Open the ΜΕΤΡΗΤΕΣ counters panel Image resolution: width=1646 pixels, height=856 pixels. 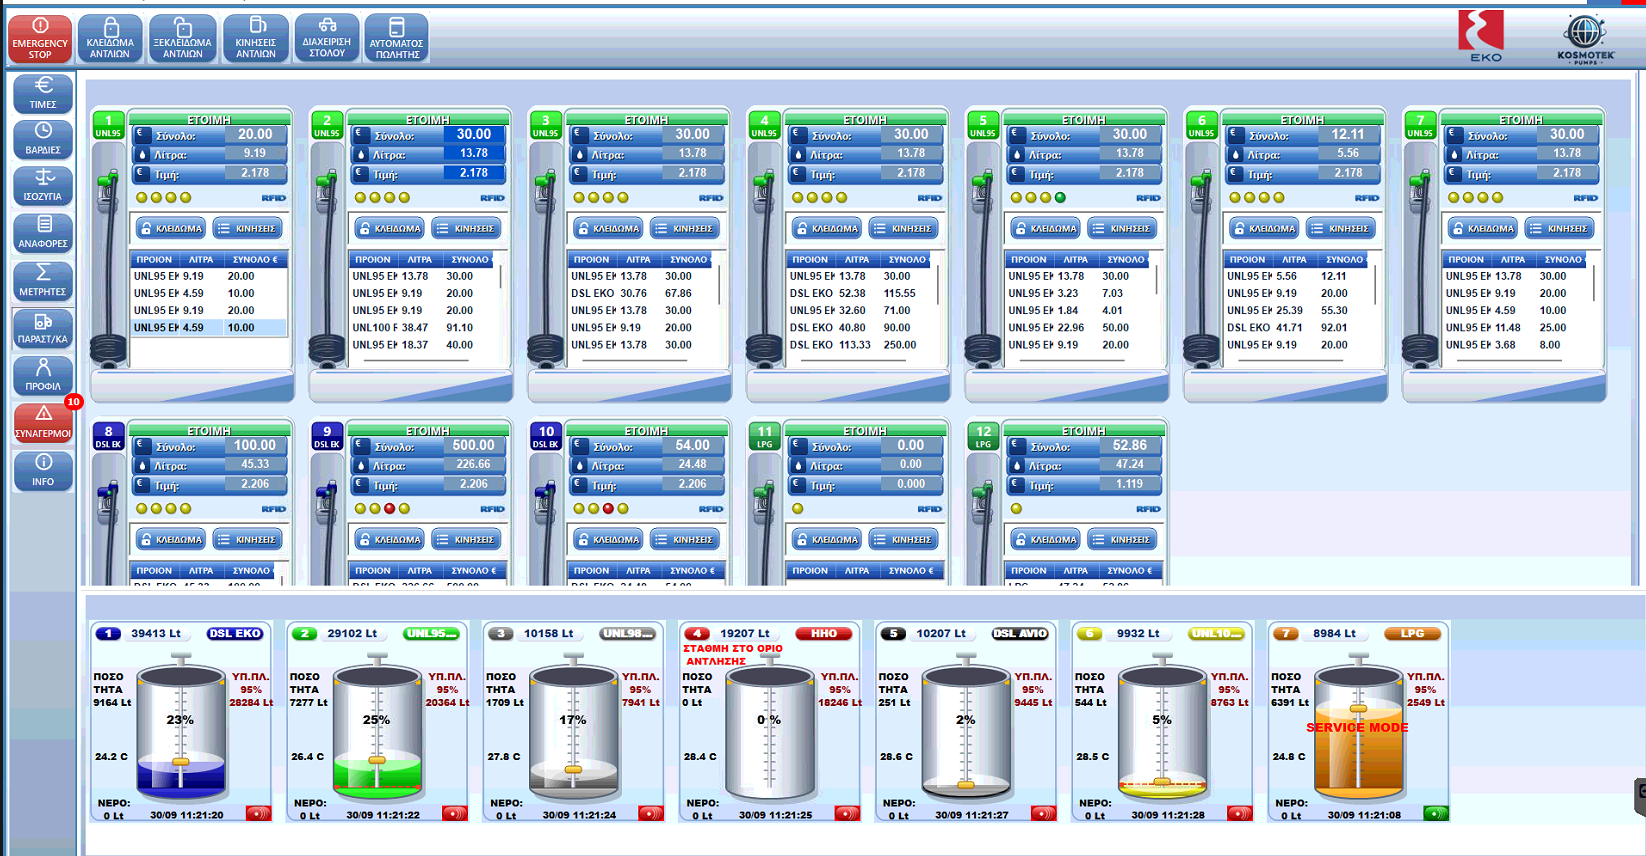pyautogui.click(x=43, y=282)
